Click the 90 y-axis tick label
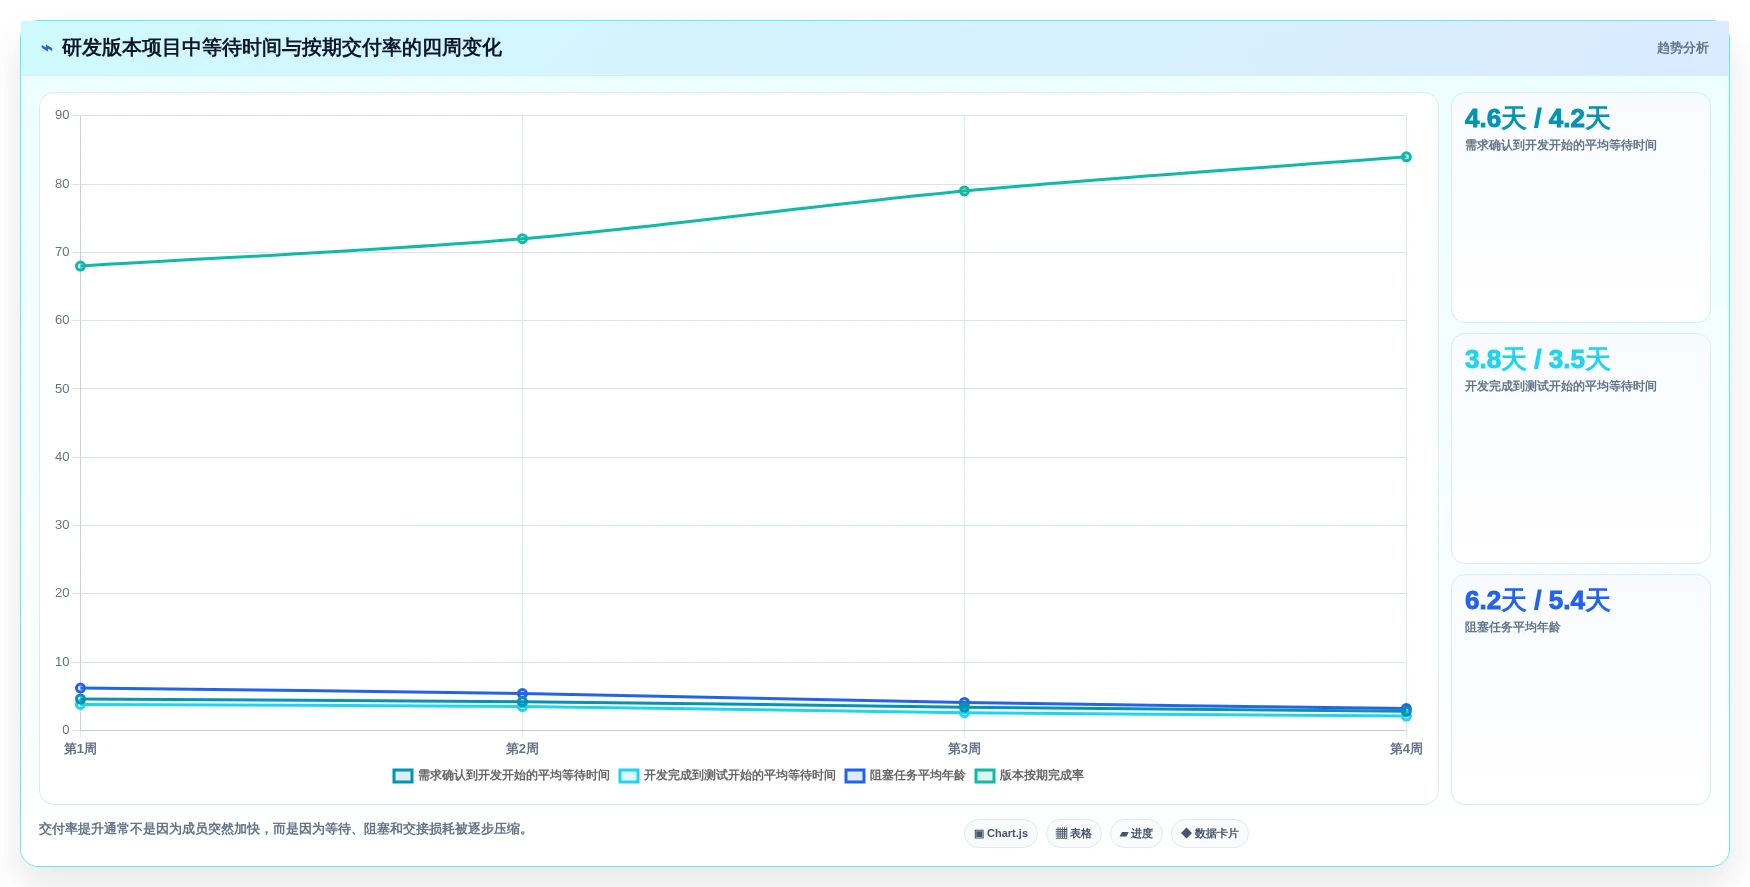Viewport: 1750px width, 887px height. 62,115
